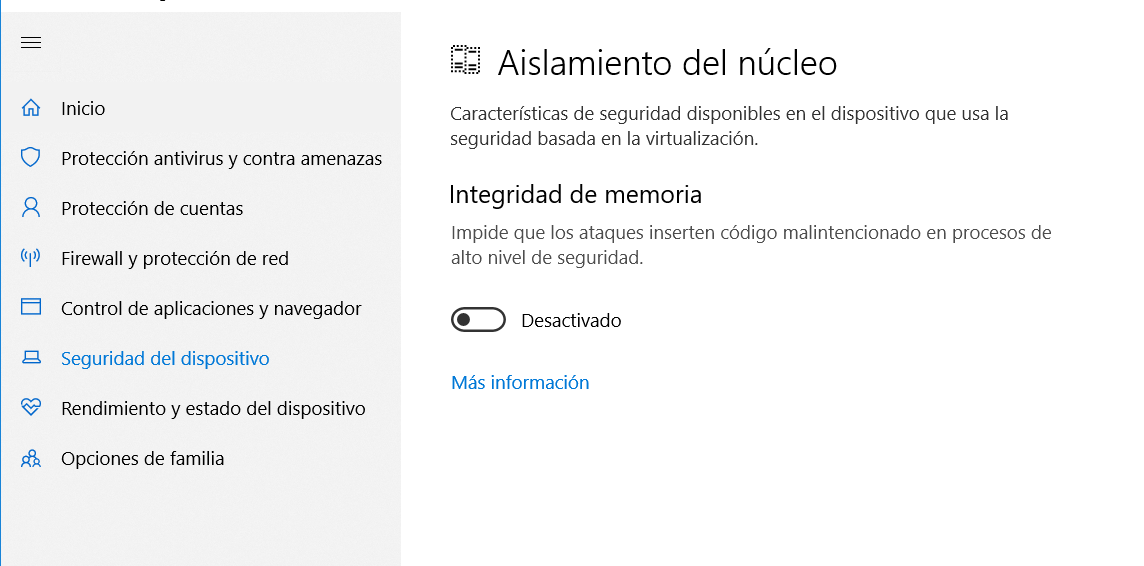Open the Más información link

[x=520, y=382]
